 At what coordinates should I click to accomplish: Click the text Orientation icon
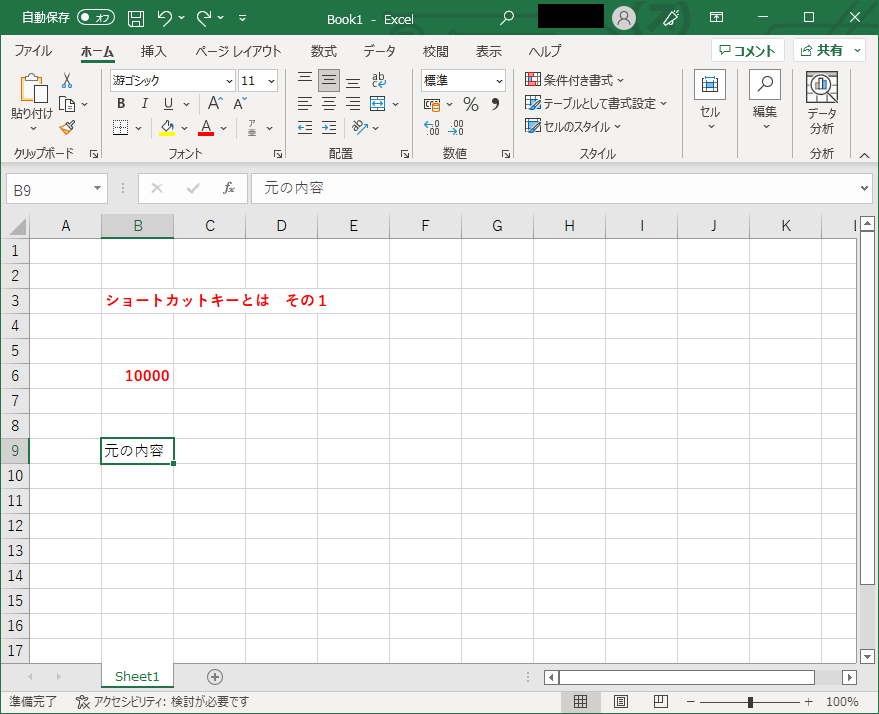point(360,128)
